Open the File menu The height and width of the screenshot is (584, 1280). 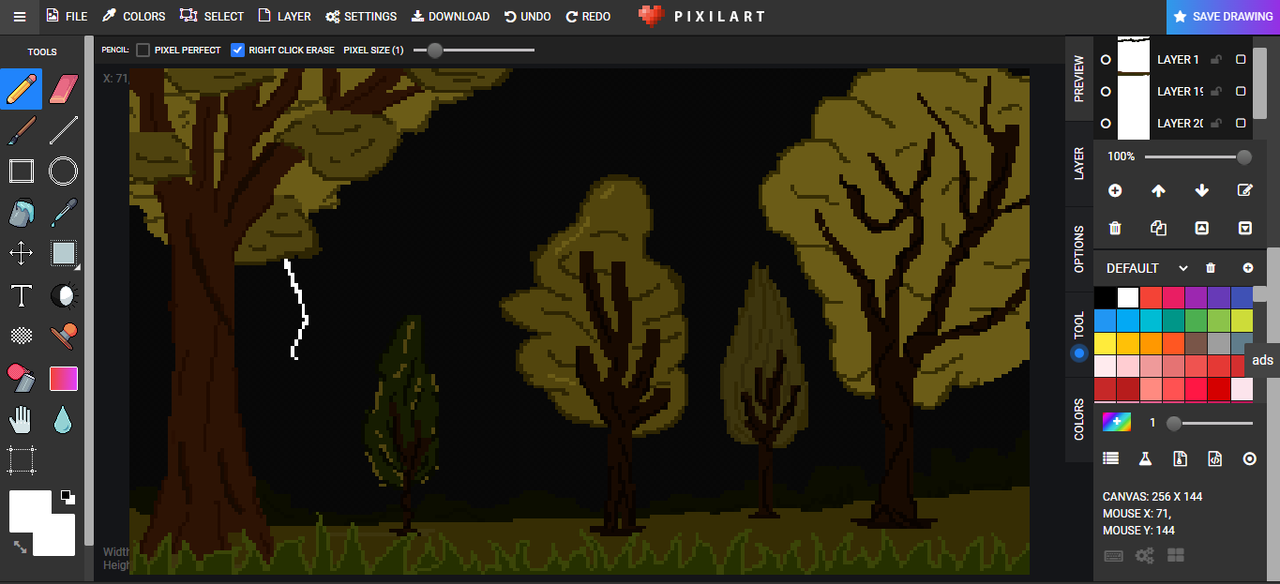click(x=67, y=16)
